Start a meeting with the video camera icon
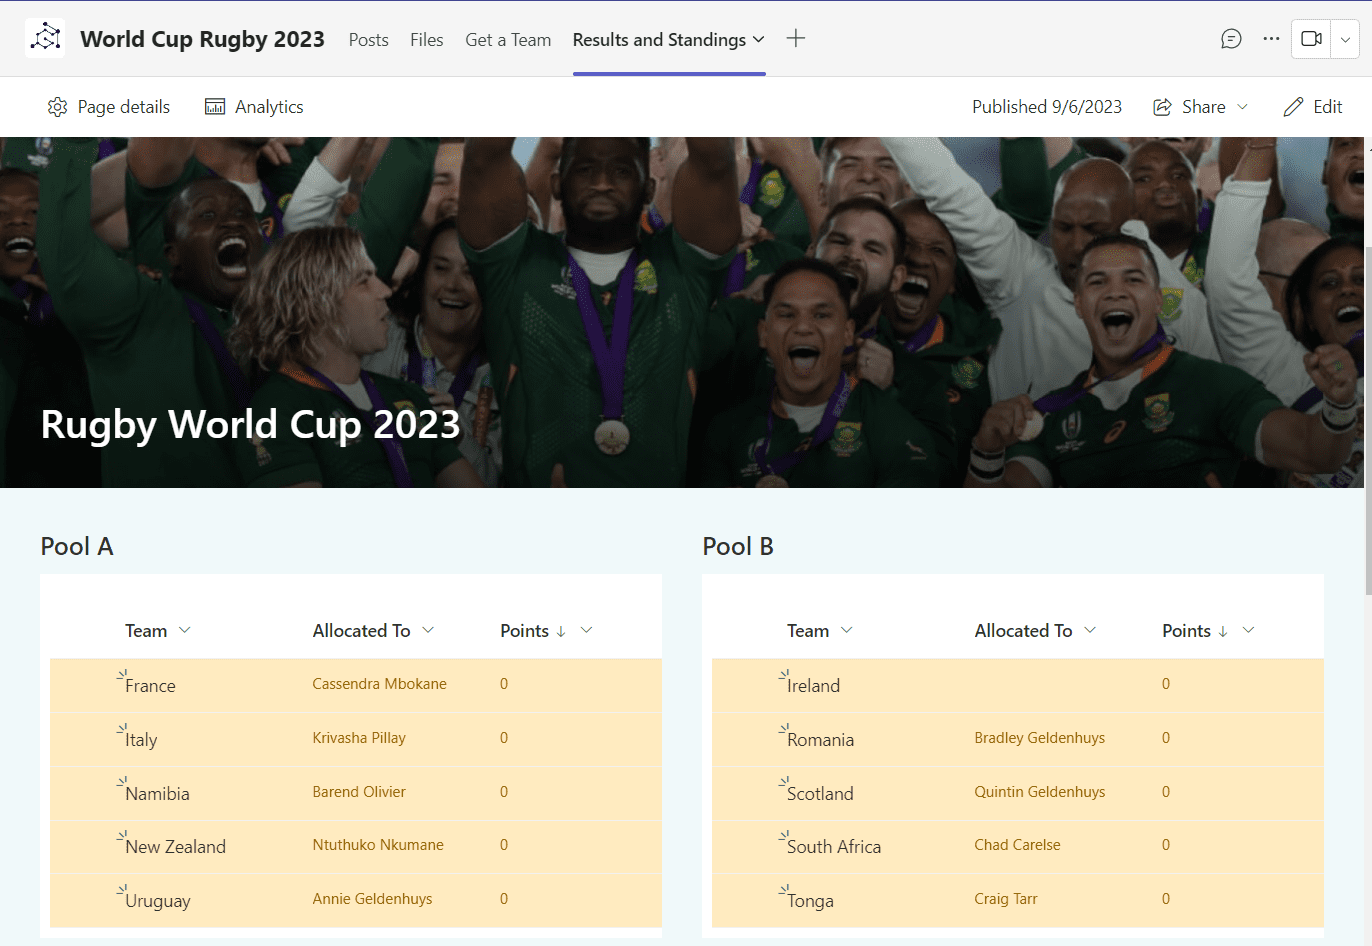 1312,39
